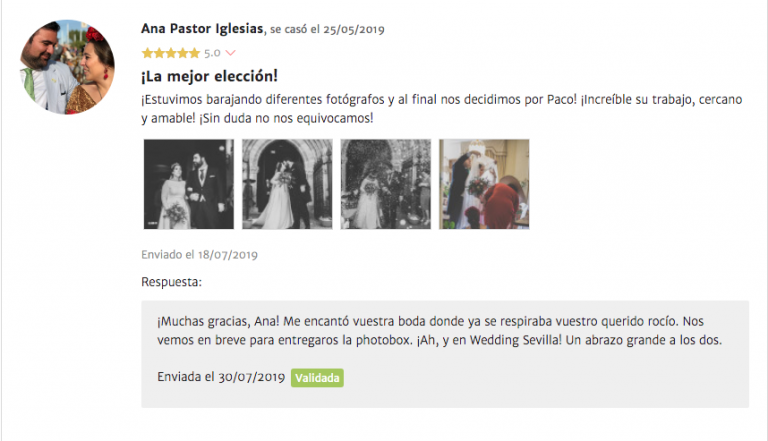Screen dimensions: 768x441
Task: Click the second gold rating star
Action: click(159, 53)
